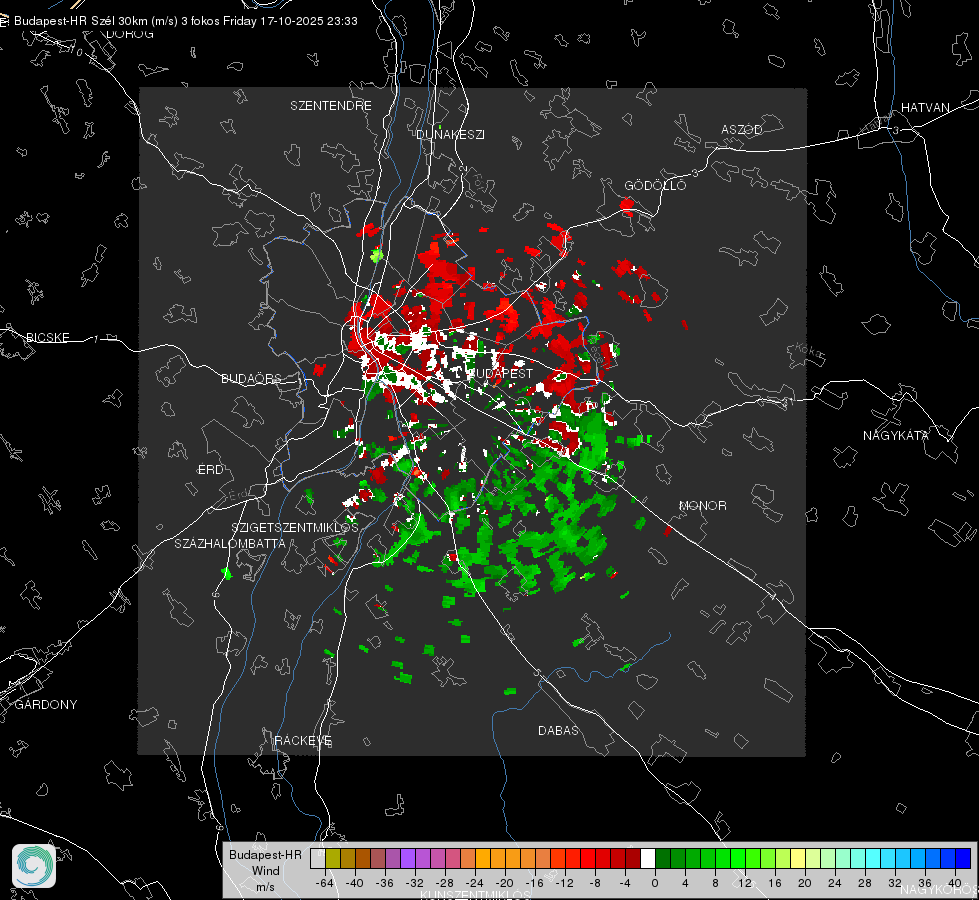Click the BUDAPEST city label on the map
979x900 pixels.
click(500, 373)
